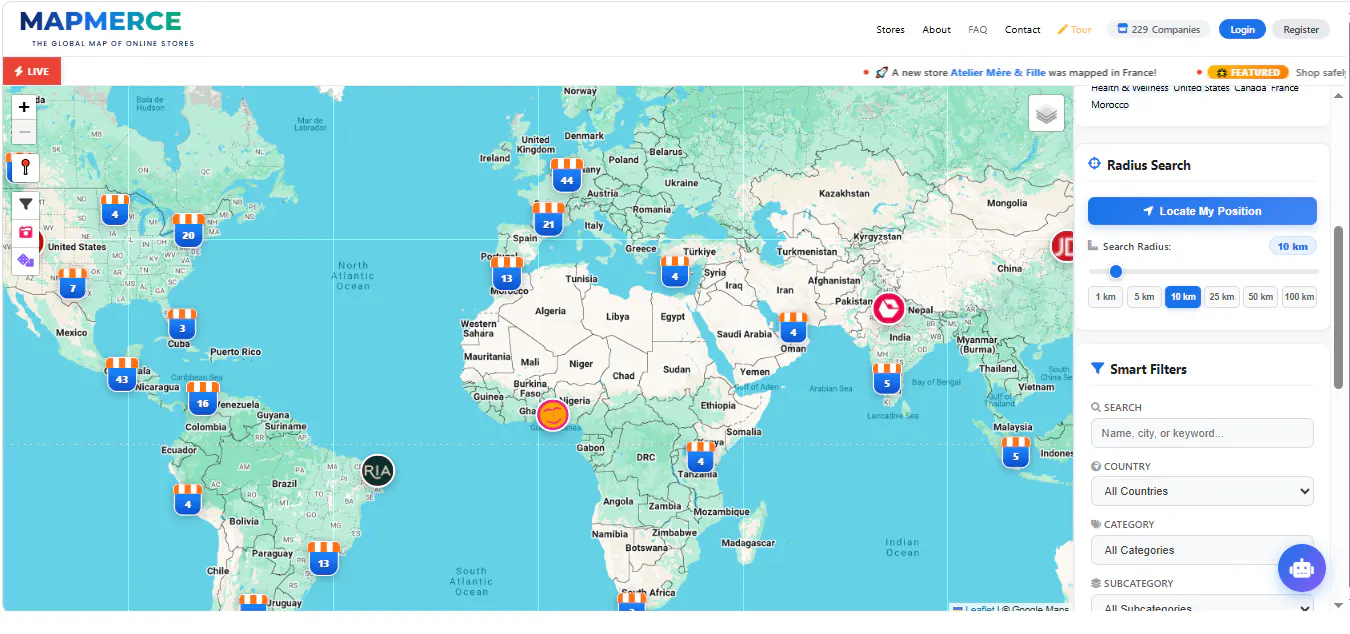Open the About page in navigation

(x=937, y=30)
